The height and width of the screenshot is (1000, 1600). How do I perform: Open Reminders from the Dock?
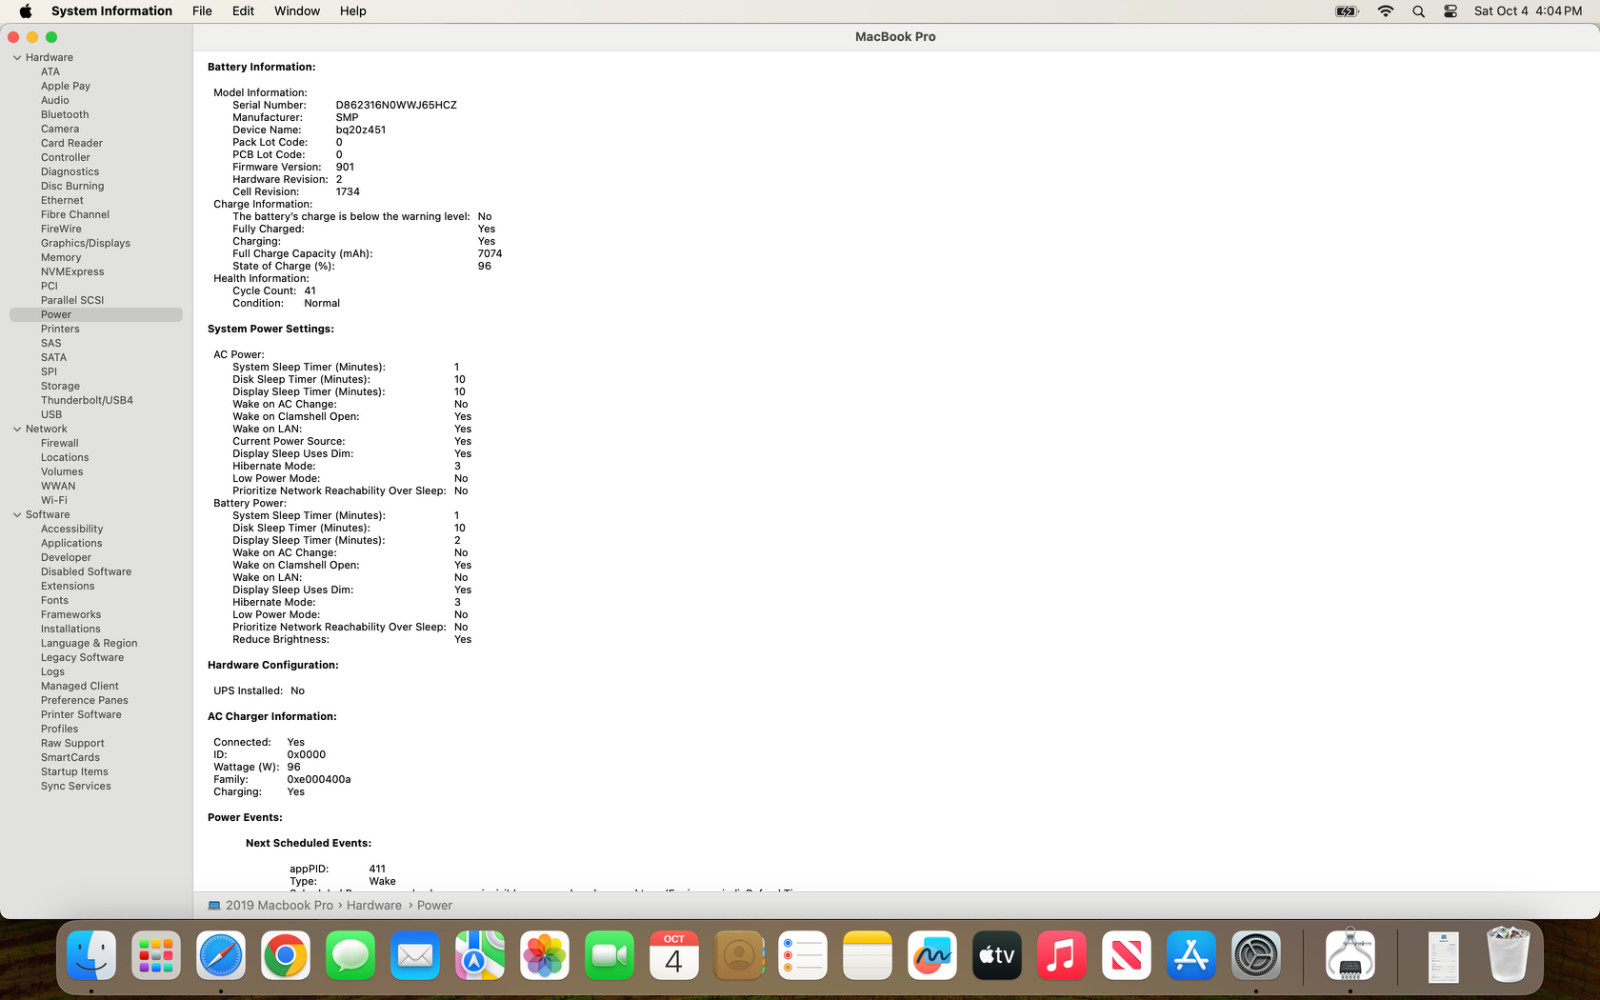point(803,955)
